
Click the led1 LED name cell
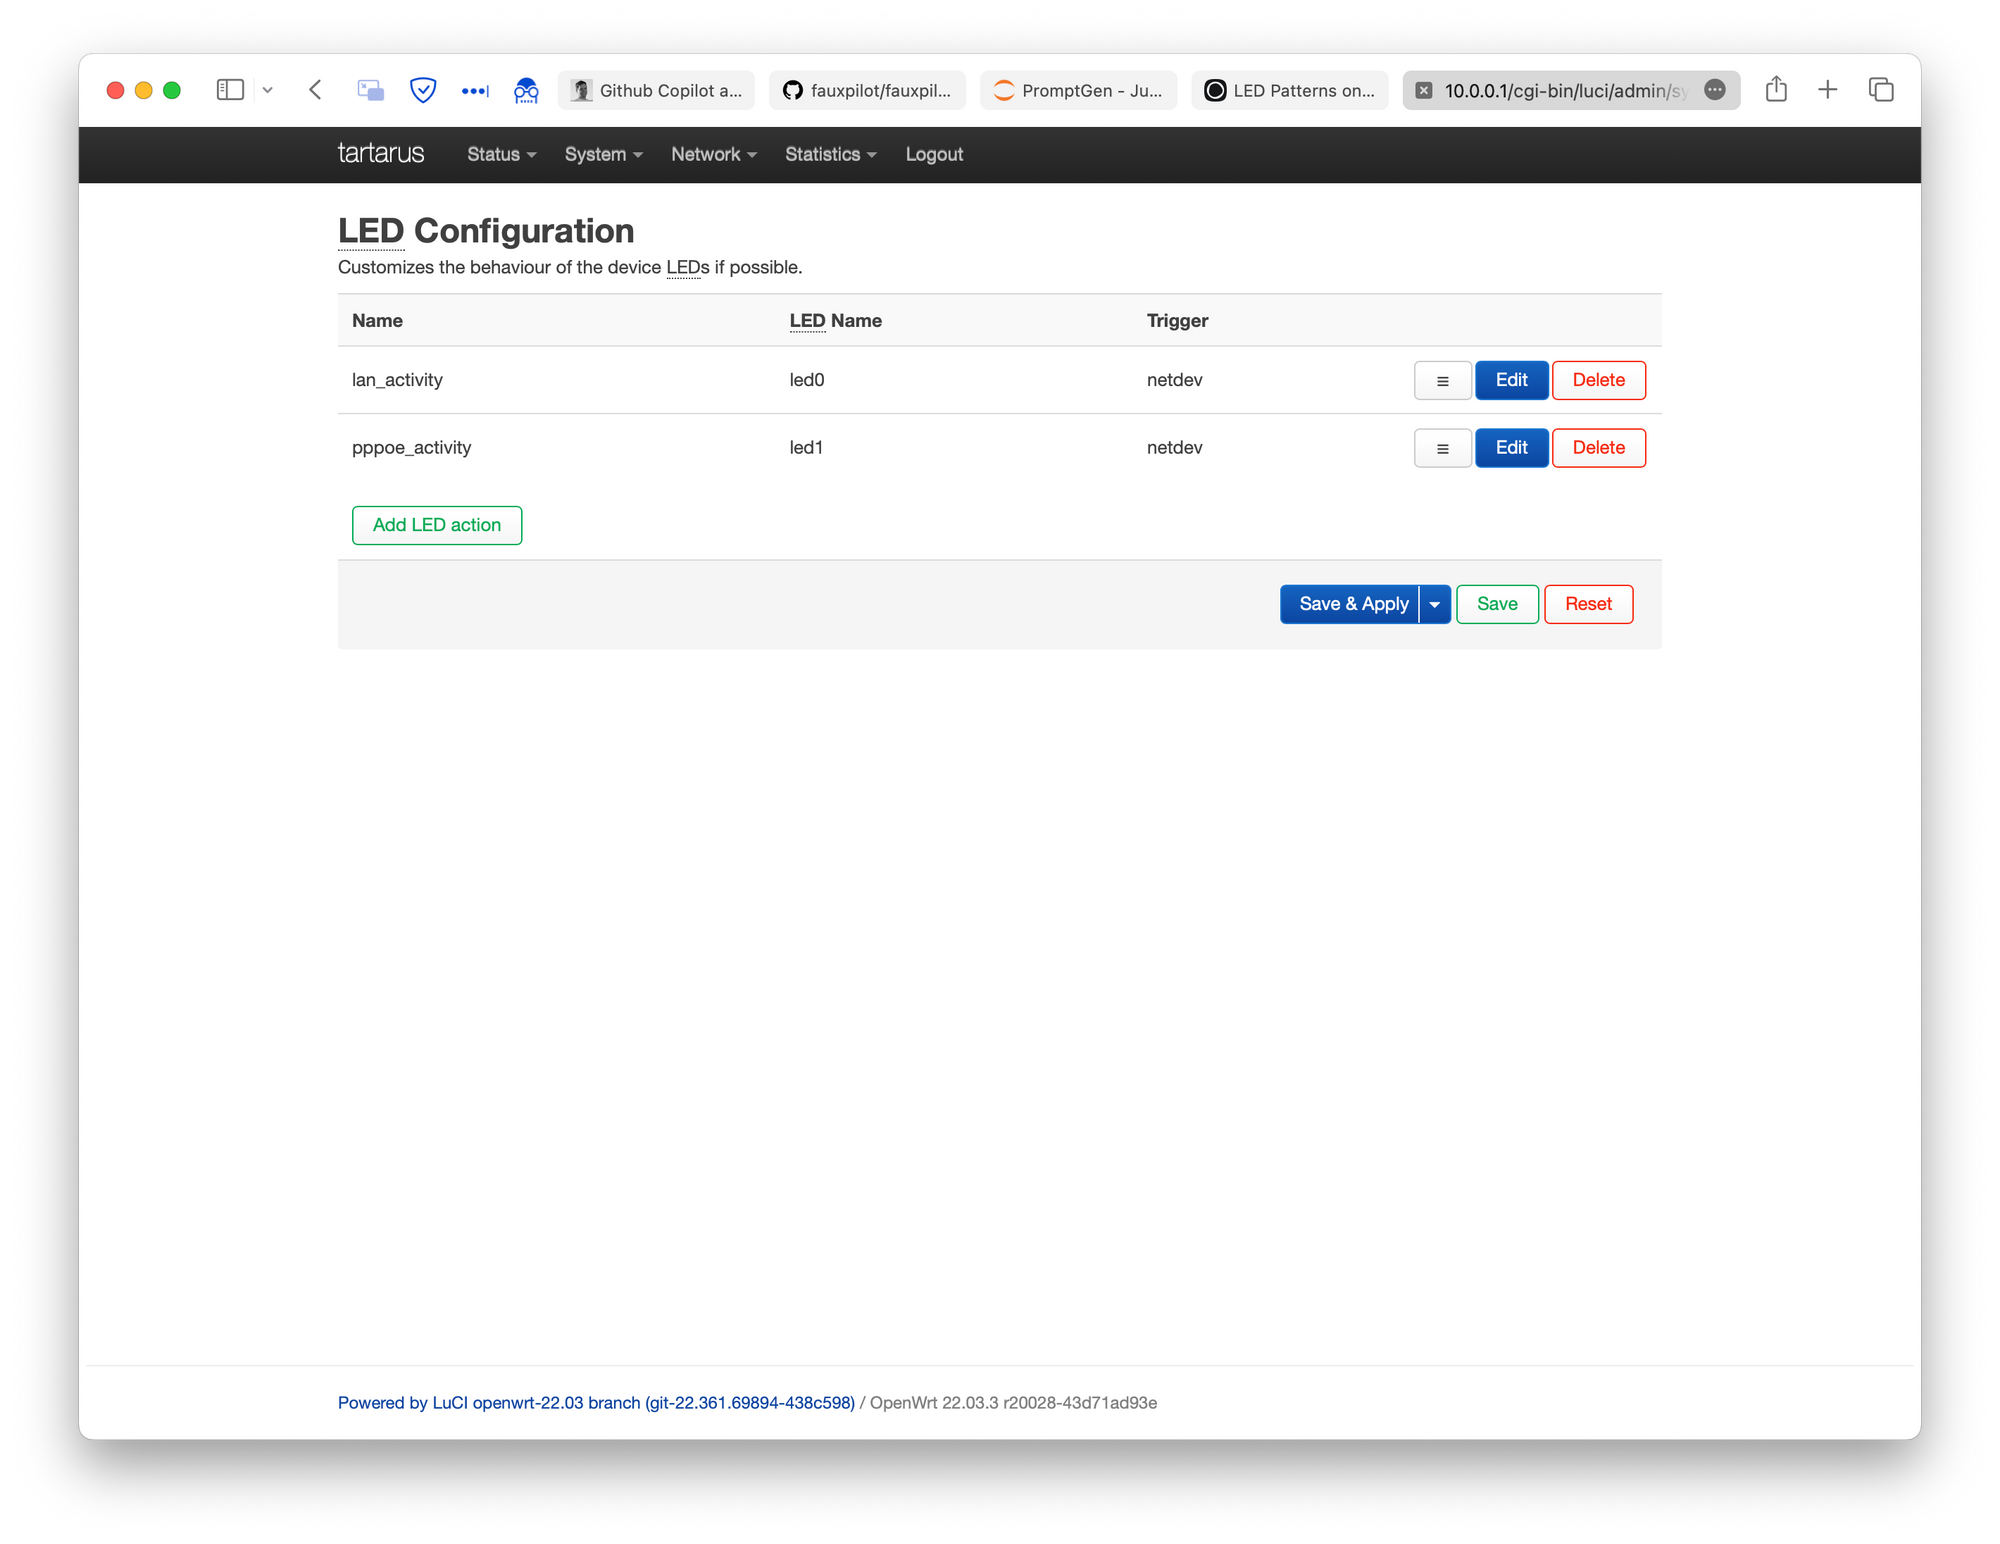[x=806, y=448]
